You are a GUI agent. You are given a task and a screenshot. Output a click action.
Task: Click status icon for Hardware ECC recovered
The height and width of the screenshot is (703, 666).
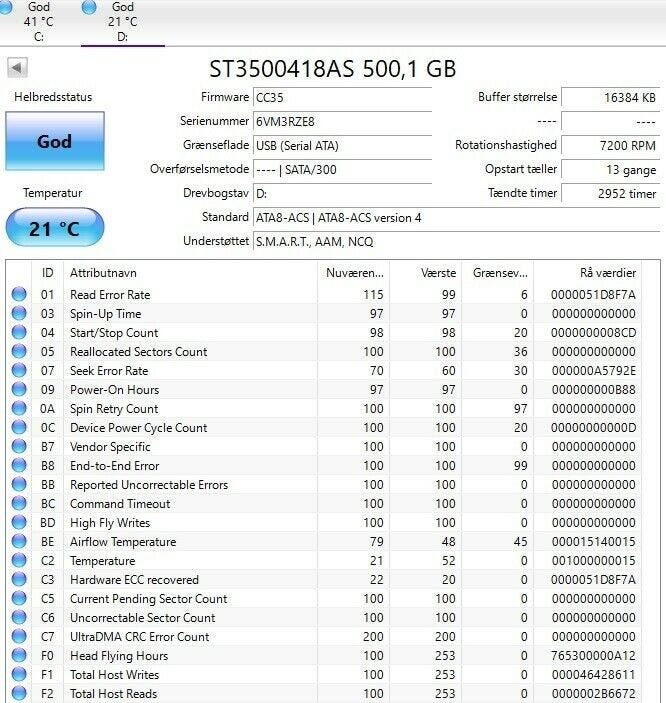click(x=19, y=579)
